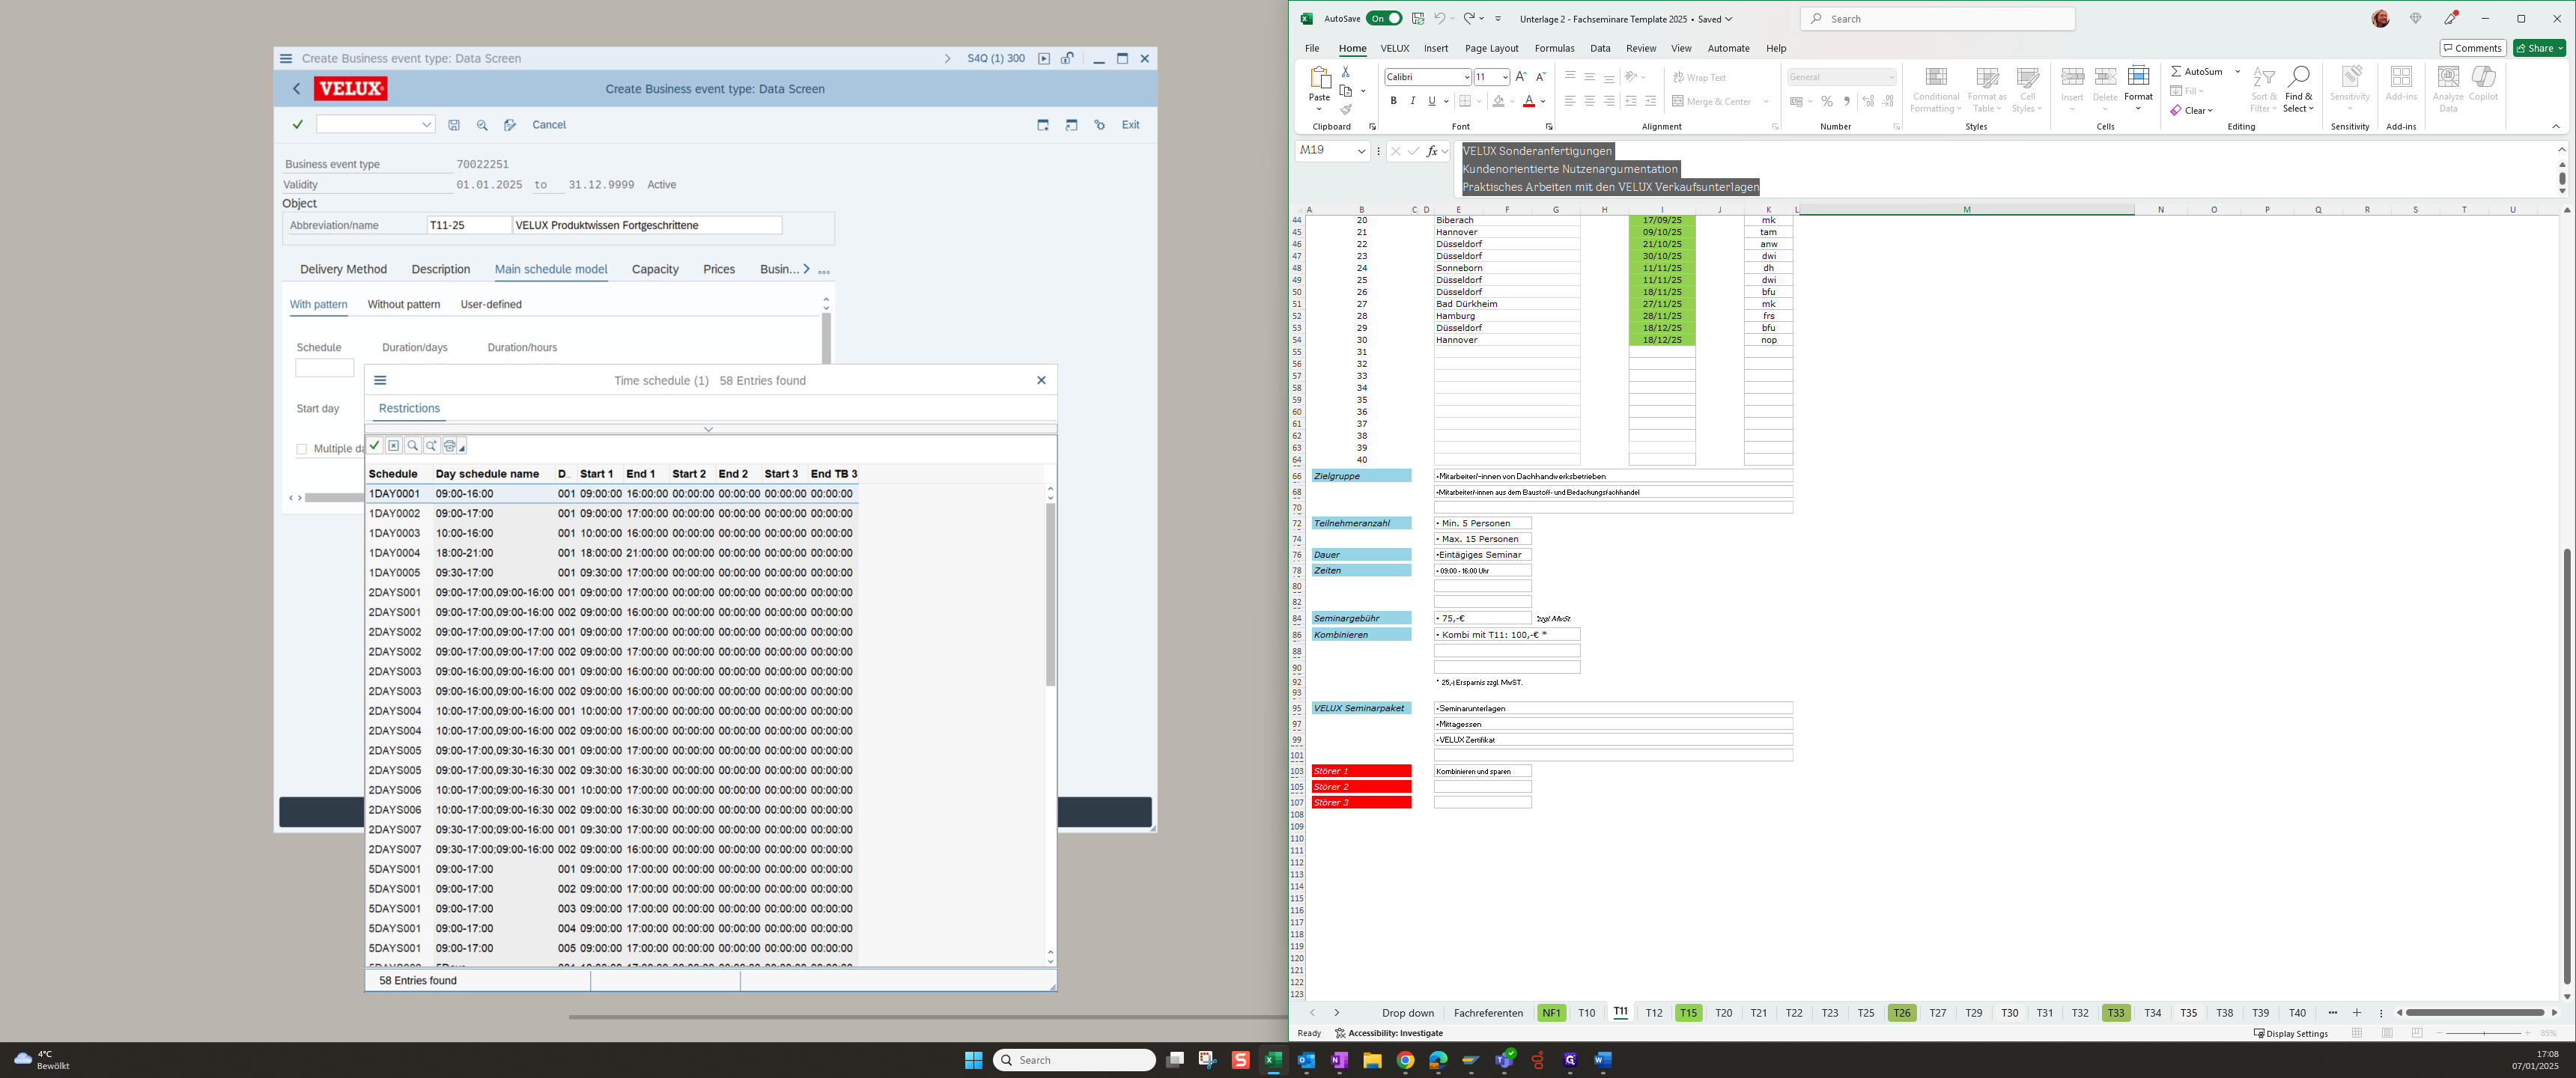2576x1078 pixels.
Task: Click Excel Percent Style icon
Action: pos(1827,101)
